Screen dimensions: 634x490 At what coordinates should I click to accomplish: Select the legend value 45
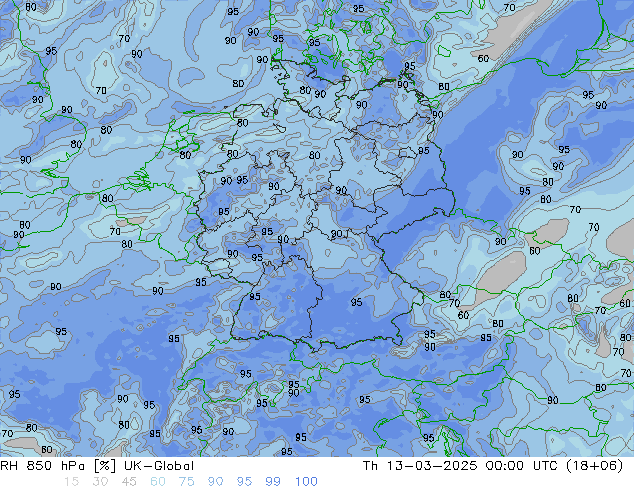coord(129,482)
